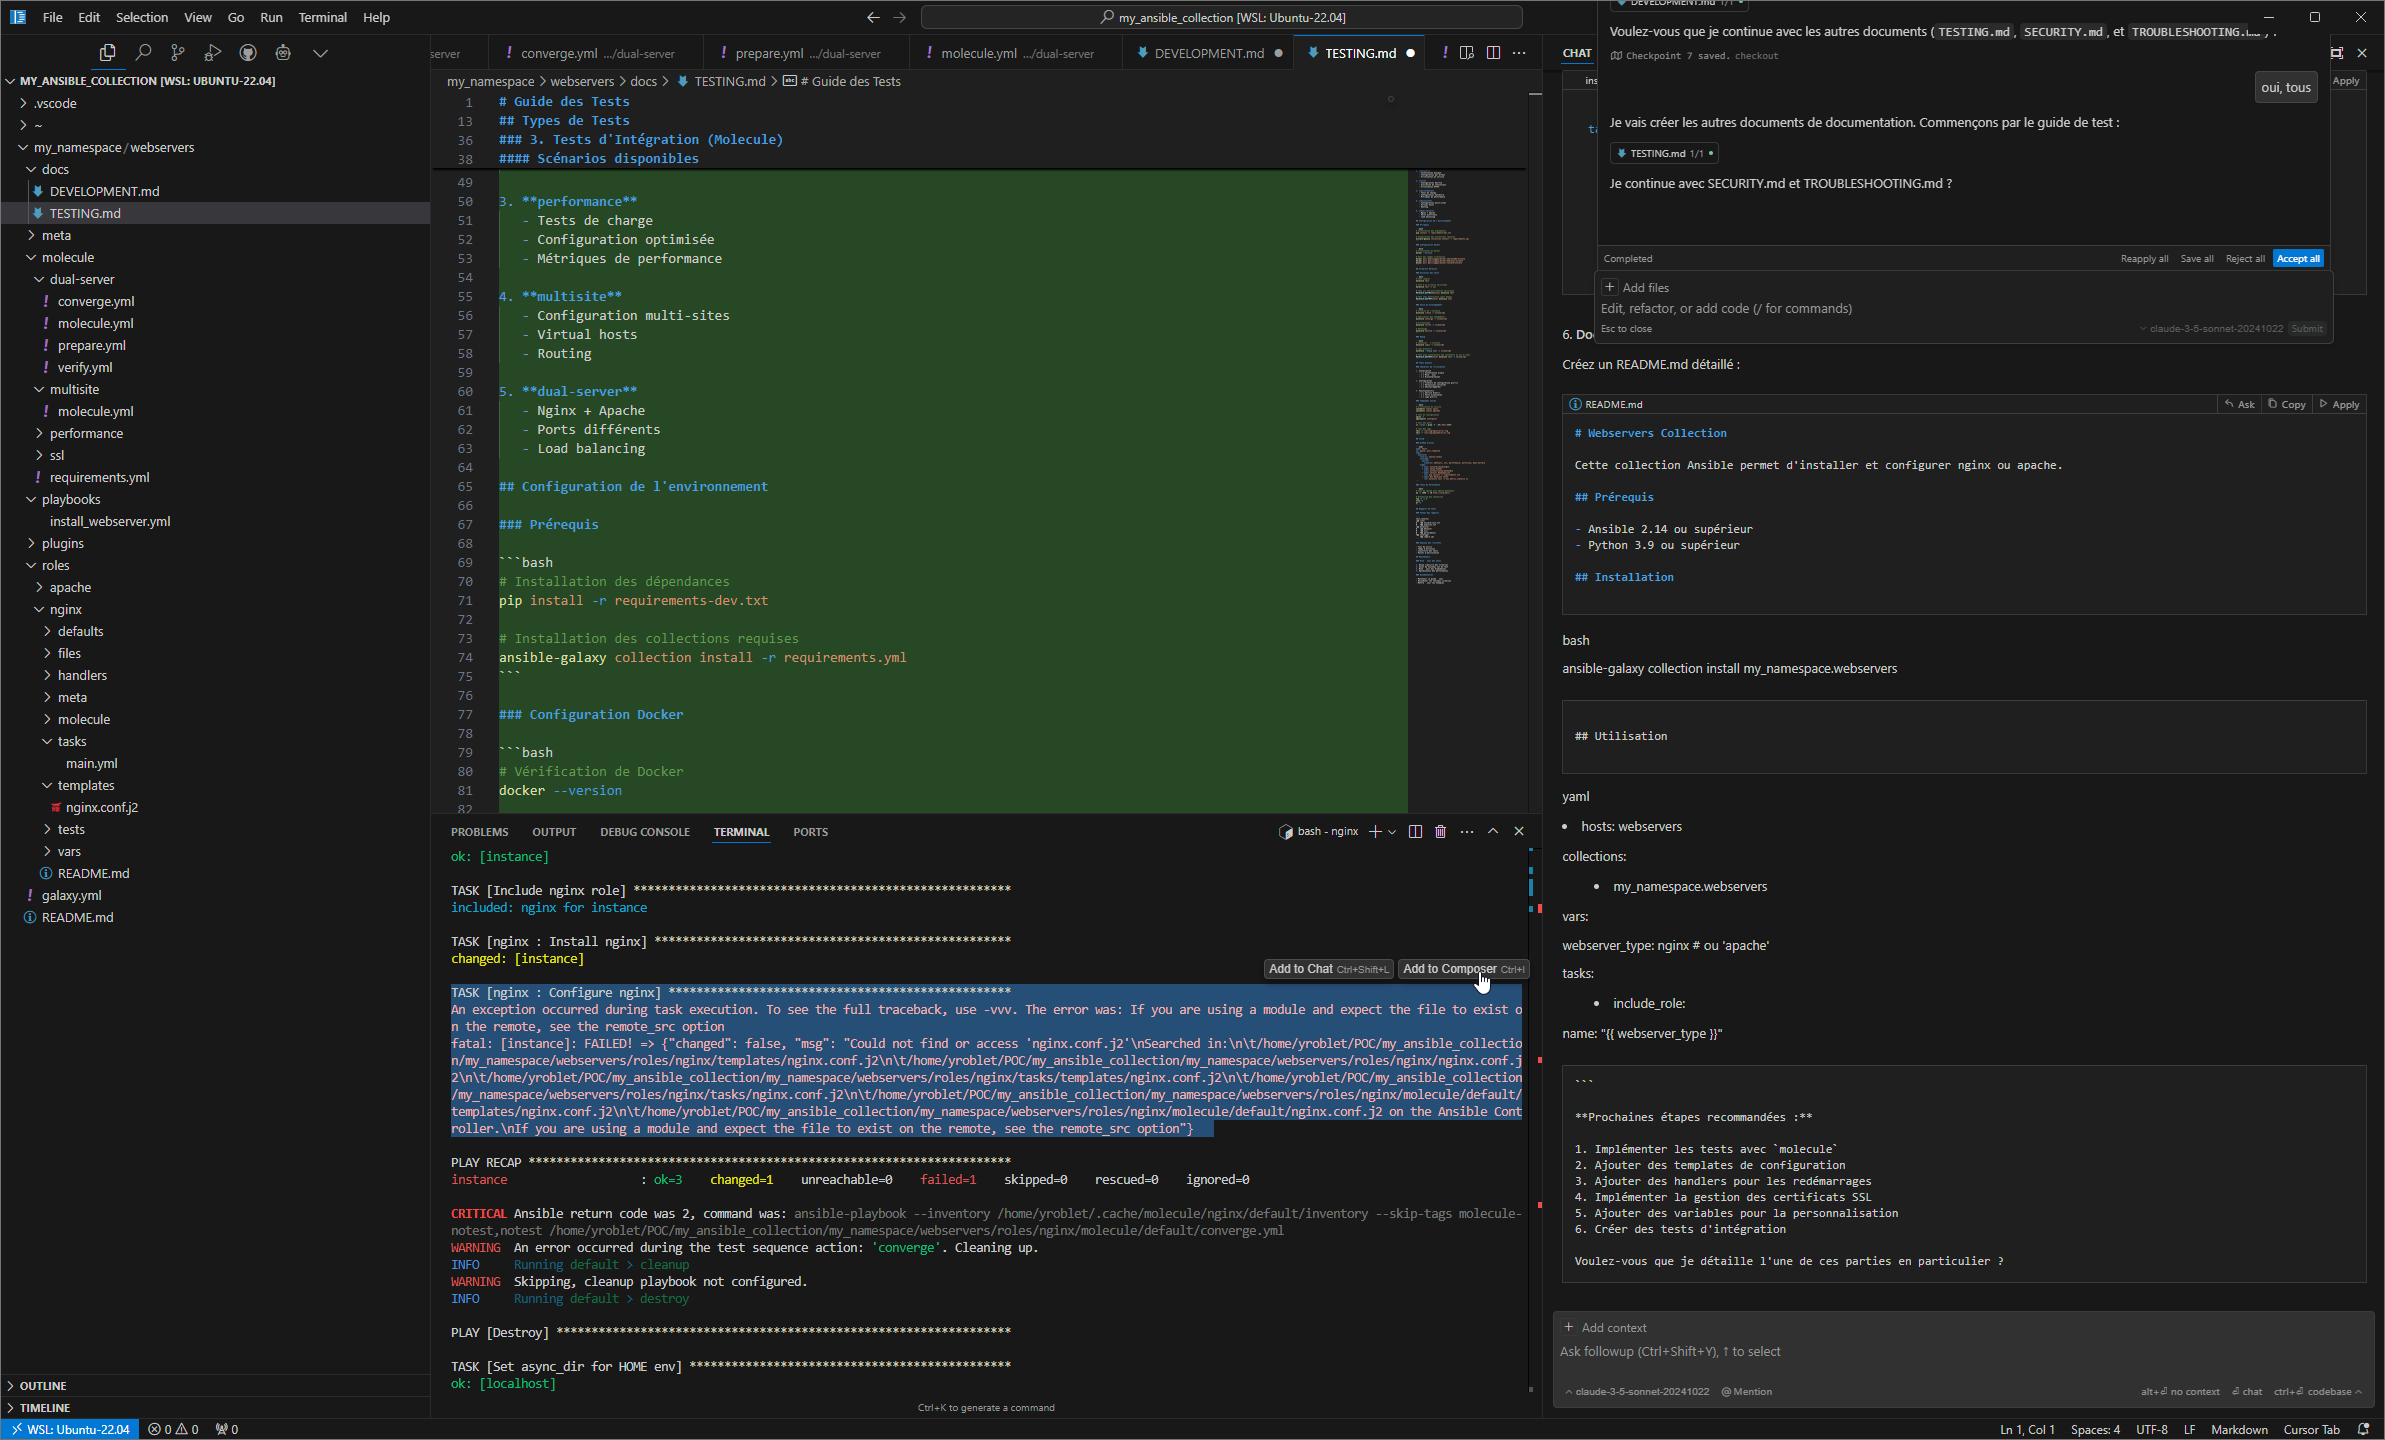Open the markdown preview to the side

point(1467,53)
